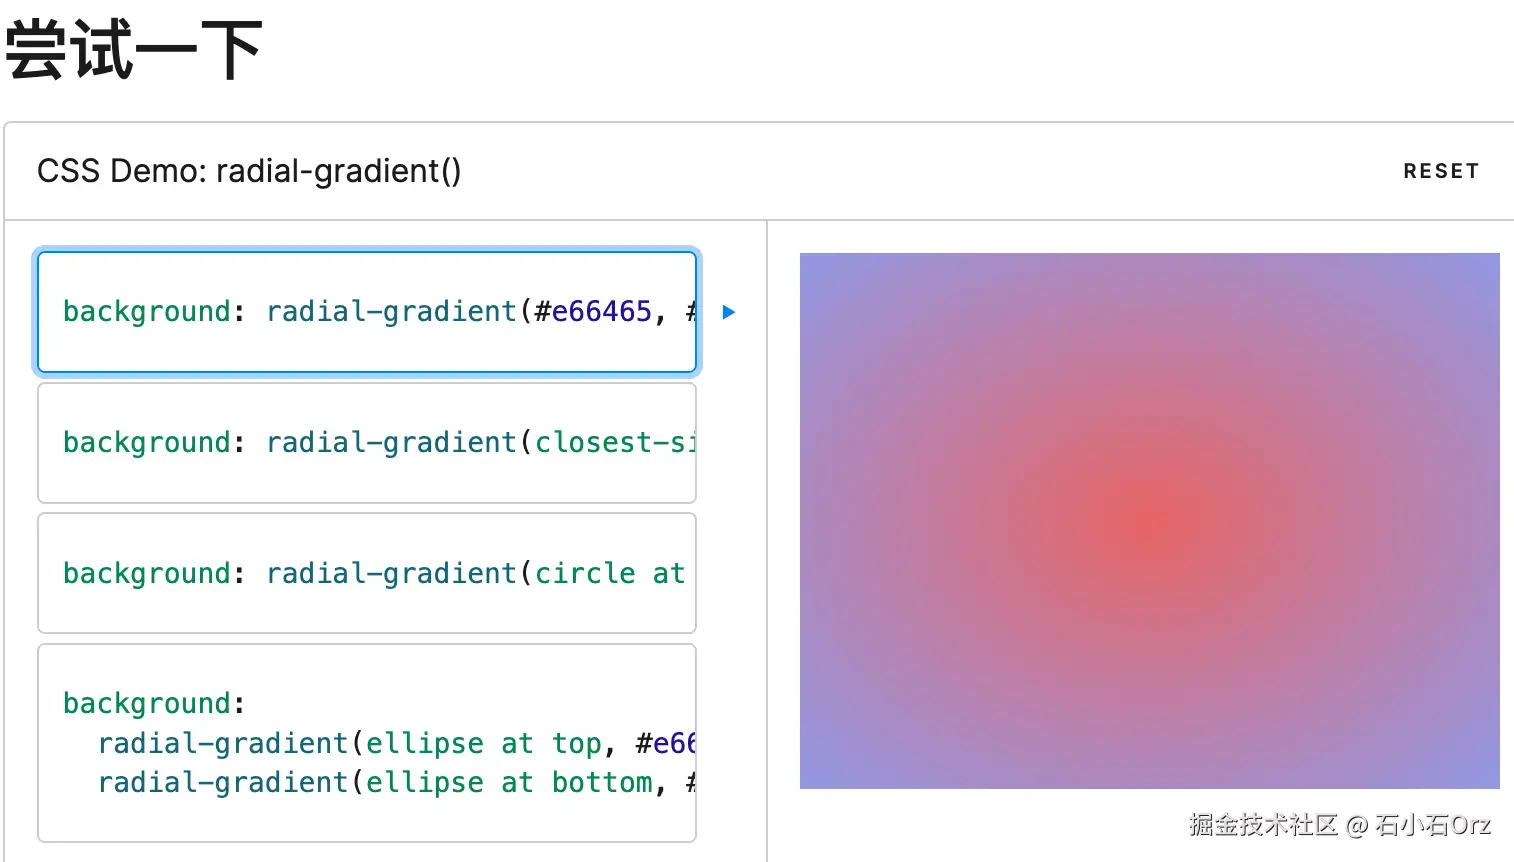The width and height of the screenshot is (1514, 862).
Task: Click the blue arrow beside first example
Action: 729,312
